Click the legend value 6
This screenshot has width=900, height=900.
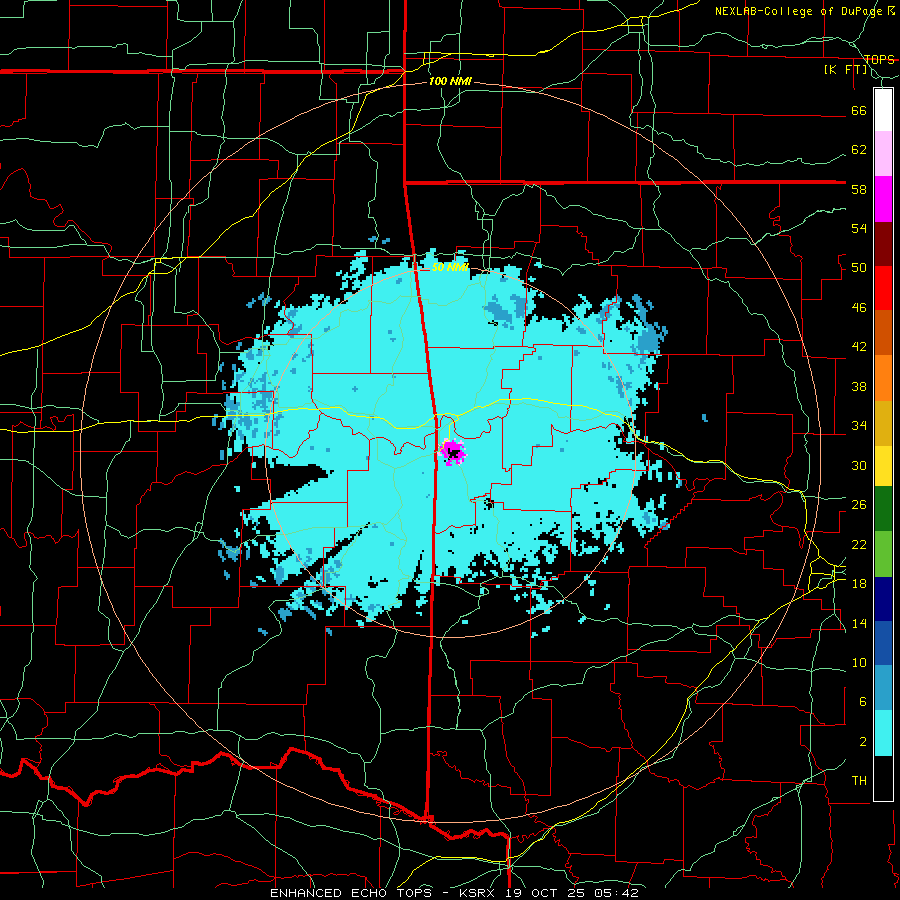[x=863, y=702]
